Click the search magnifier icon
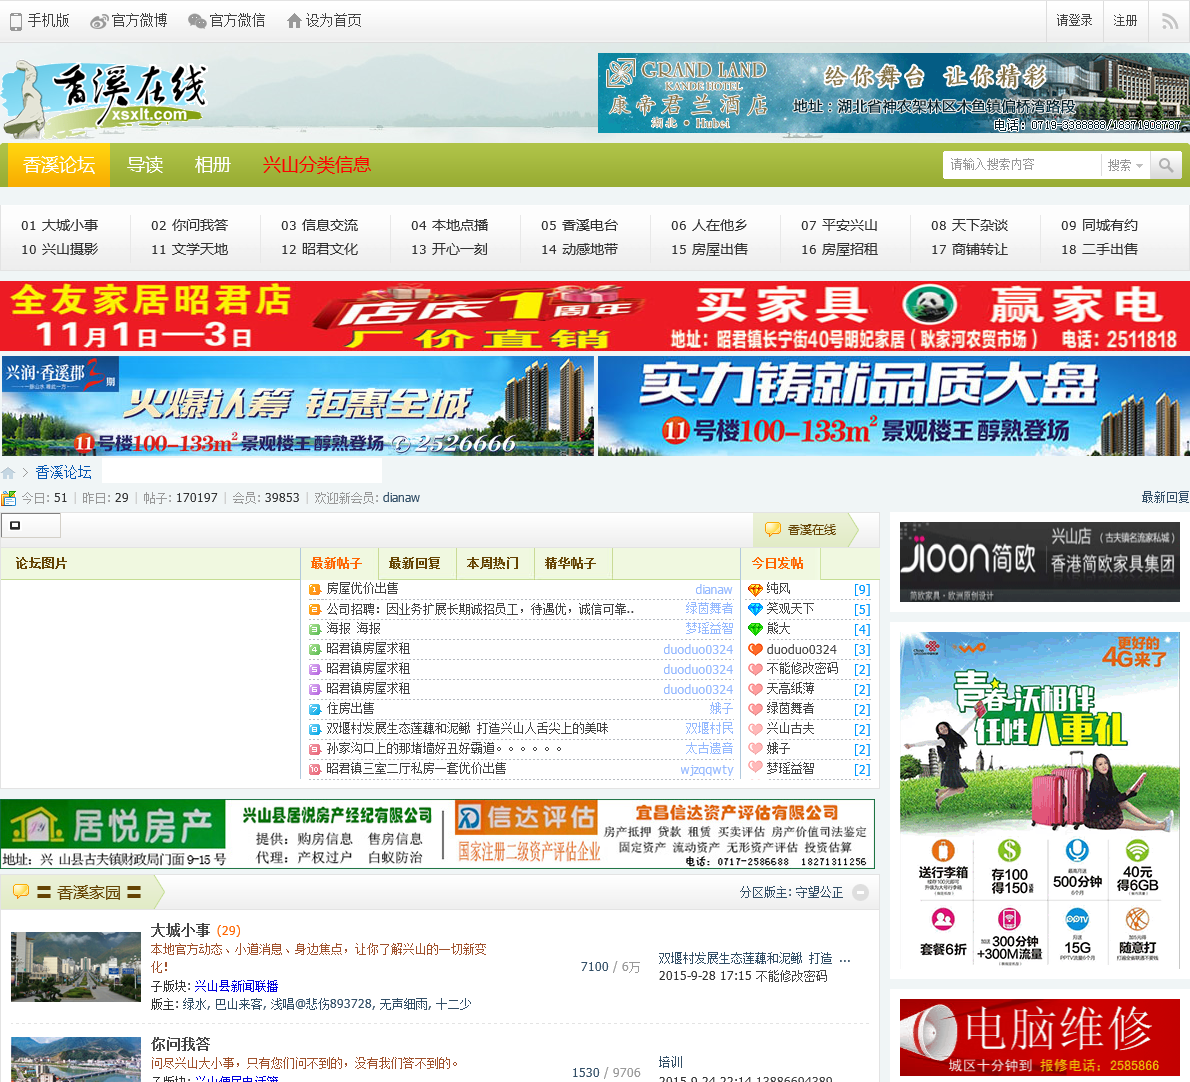The image size is (1190, 1082). pos(1166,165)
